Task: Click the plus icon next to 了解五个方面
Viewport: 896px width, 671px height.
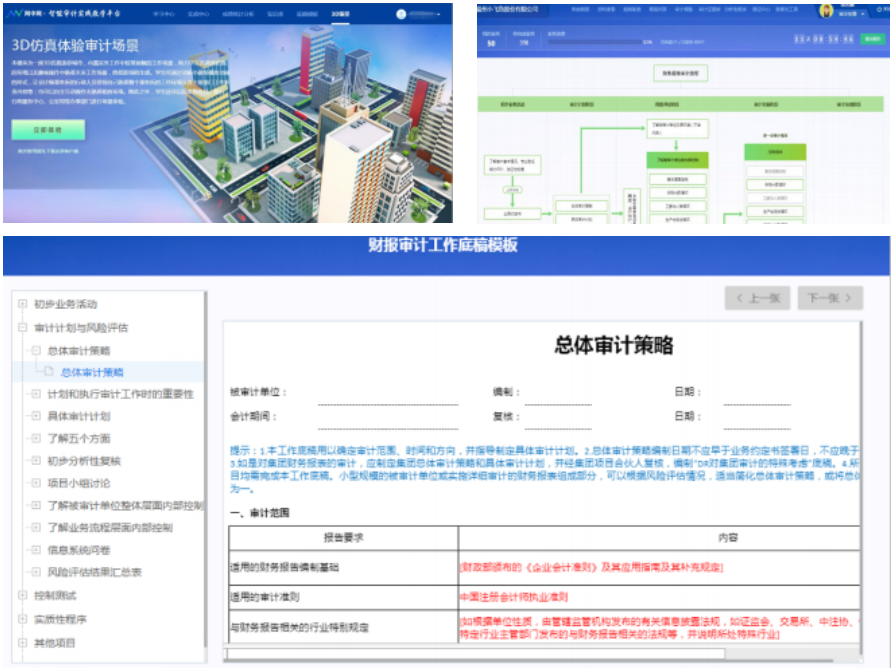Action: (36, 438)
